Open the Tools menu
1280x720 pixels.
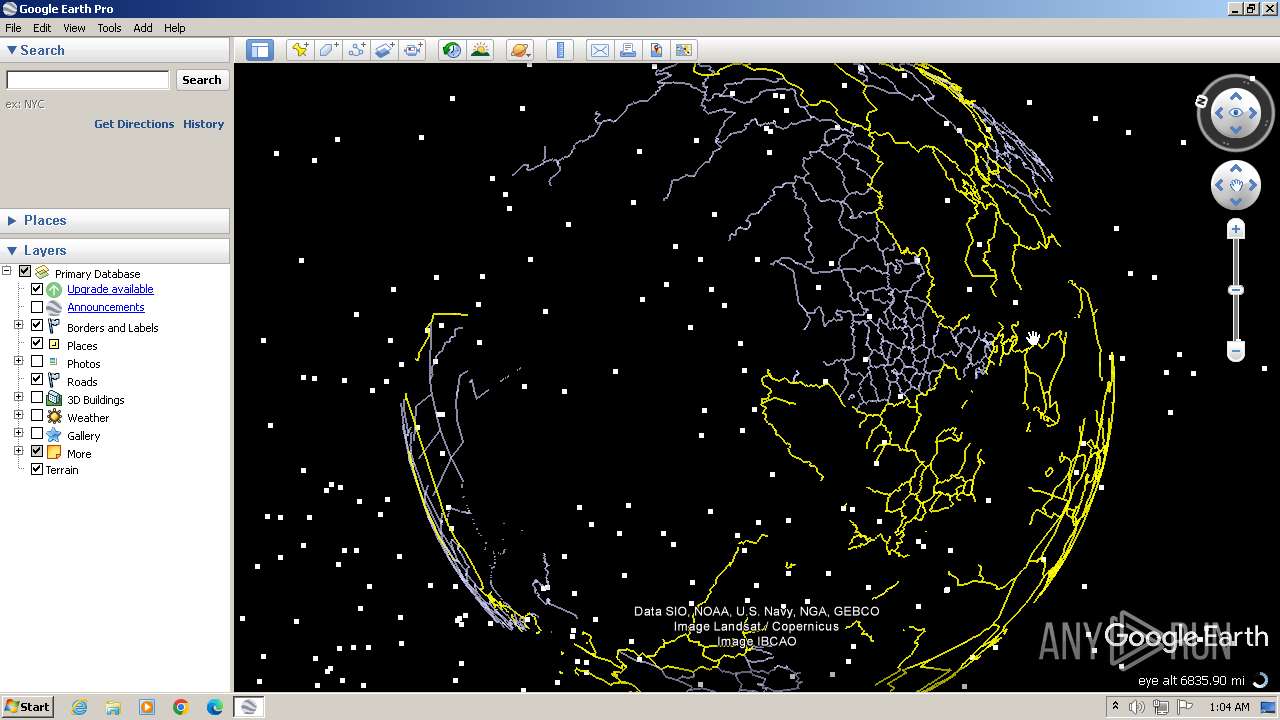coord(109,28)
